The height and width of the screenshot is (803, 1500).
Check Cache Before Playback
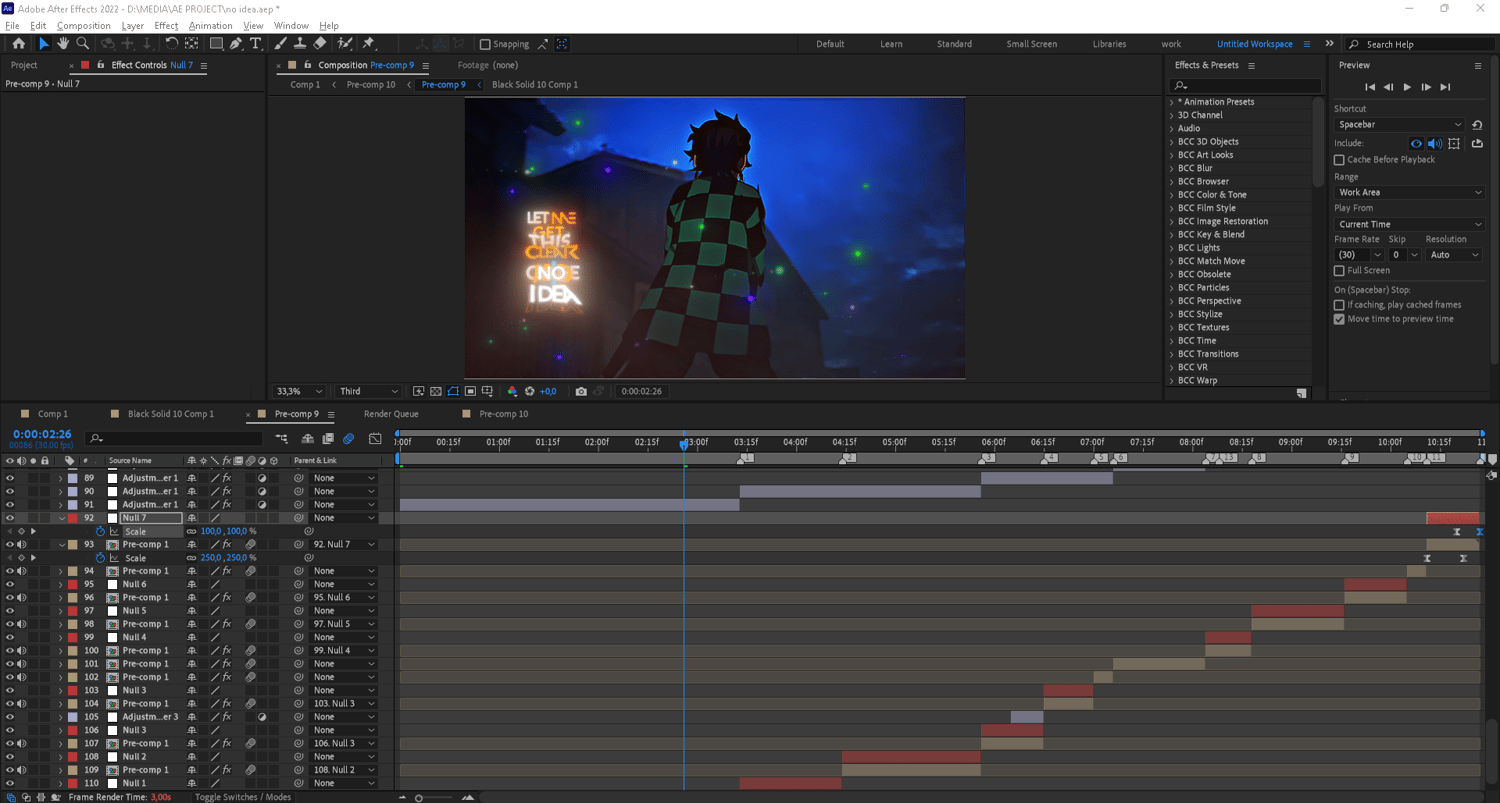1339,160
